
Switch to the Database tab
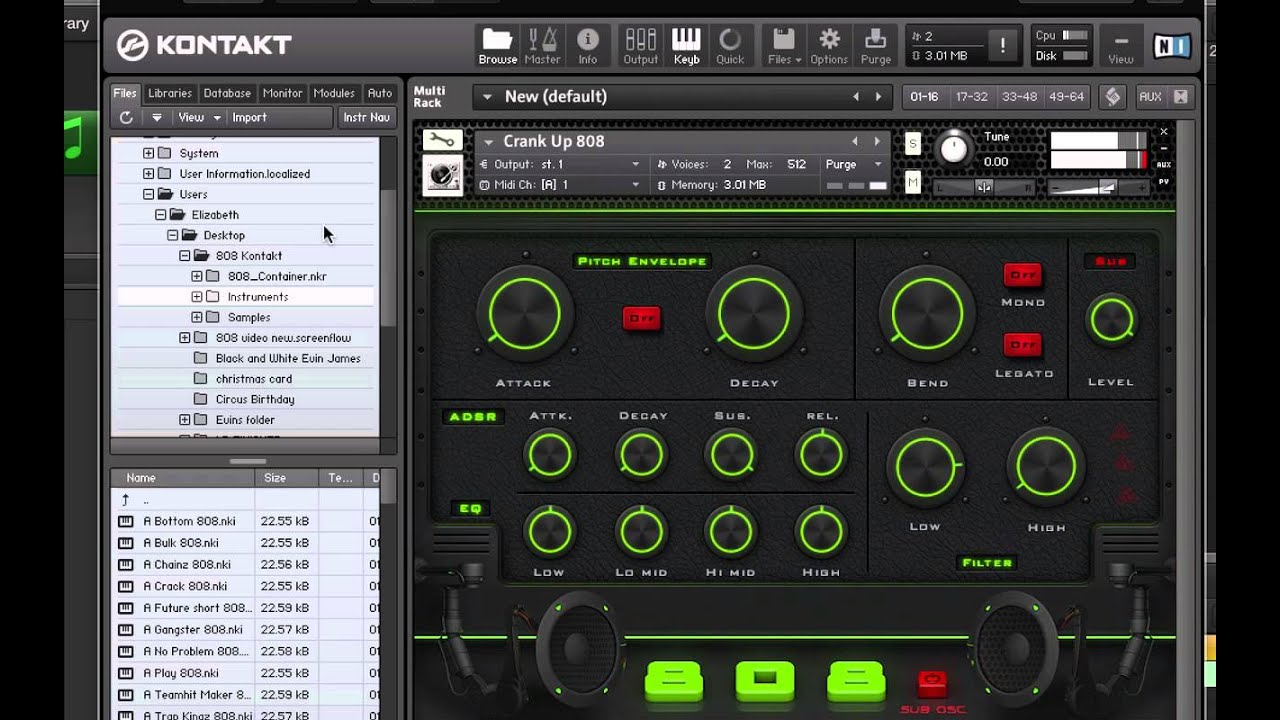(x=227, y=93)
